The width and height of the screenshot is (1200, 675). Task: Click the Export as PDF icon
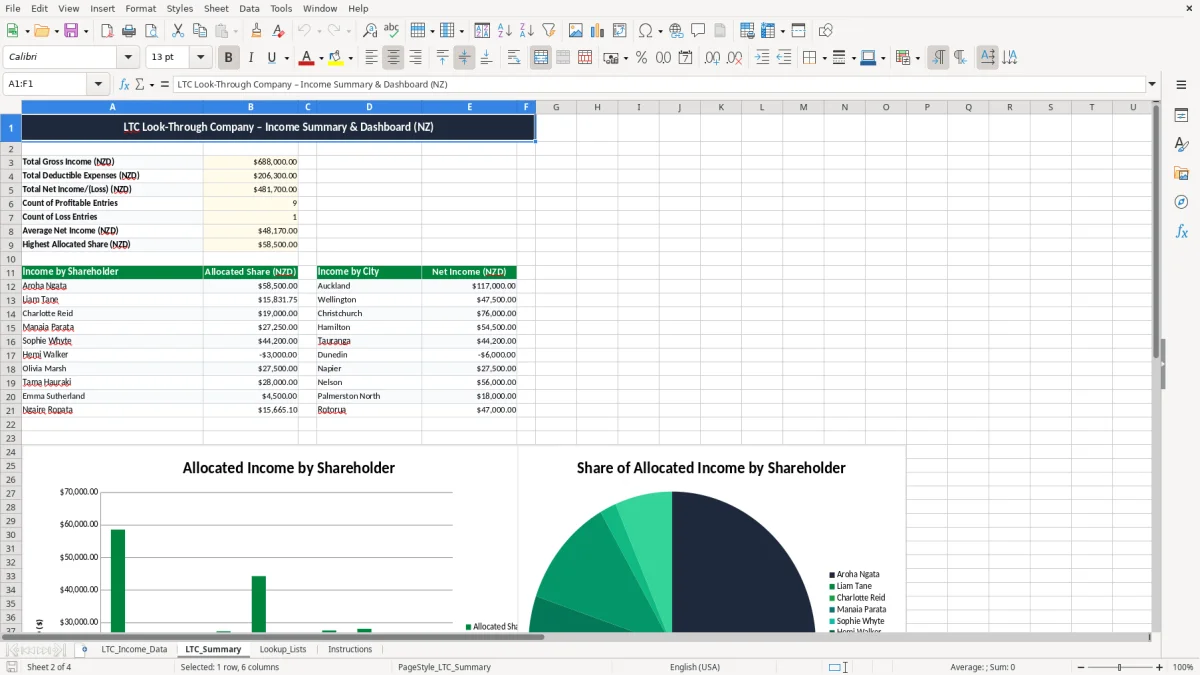[x=107, y=31]
